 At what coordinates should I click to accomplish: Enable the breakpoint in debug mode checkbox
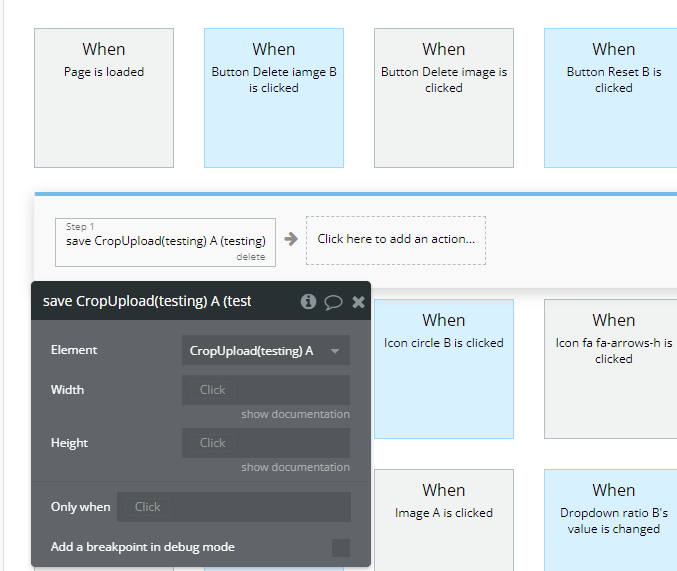pos(341,547)
